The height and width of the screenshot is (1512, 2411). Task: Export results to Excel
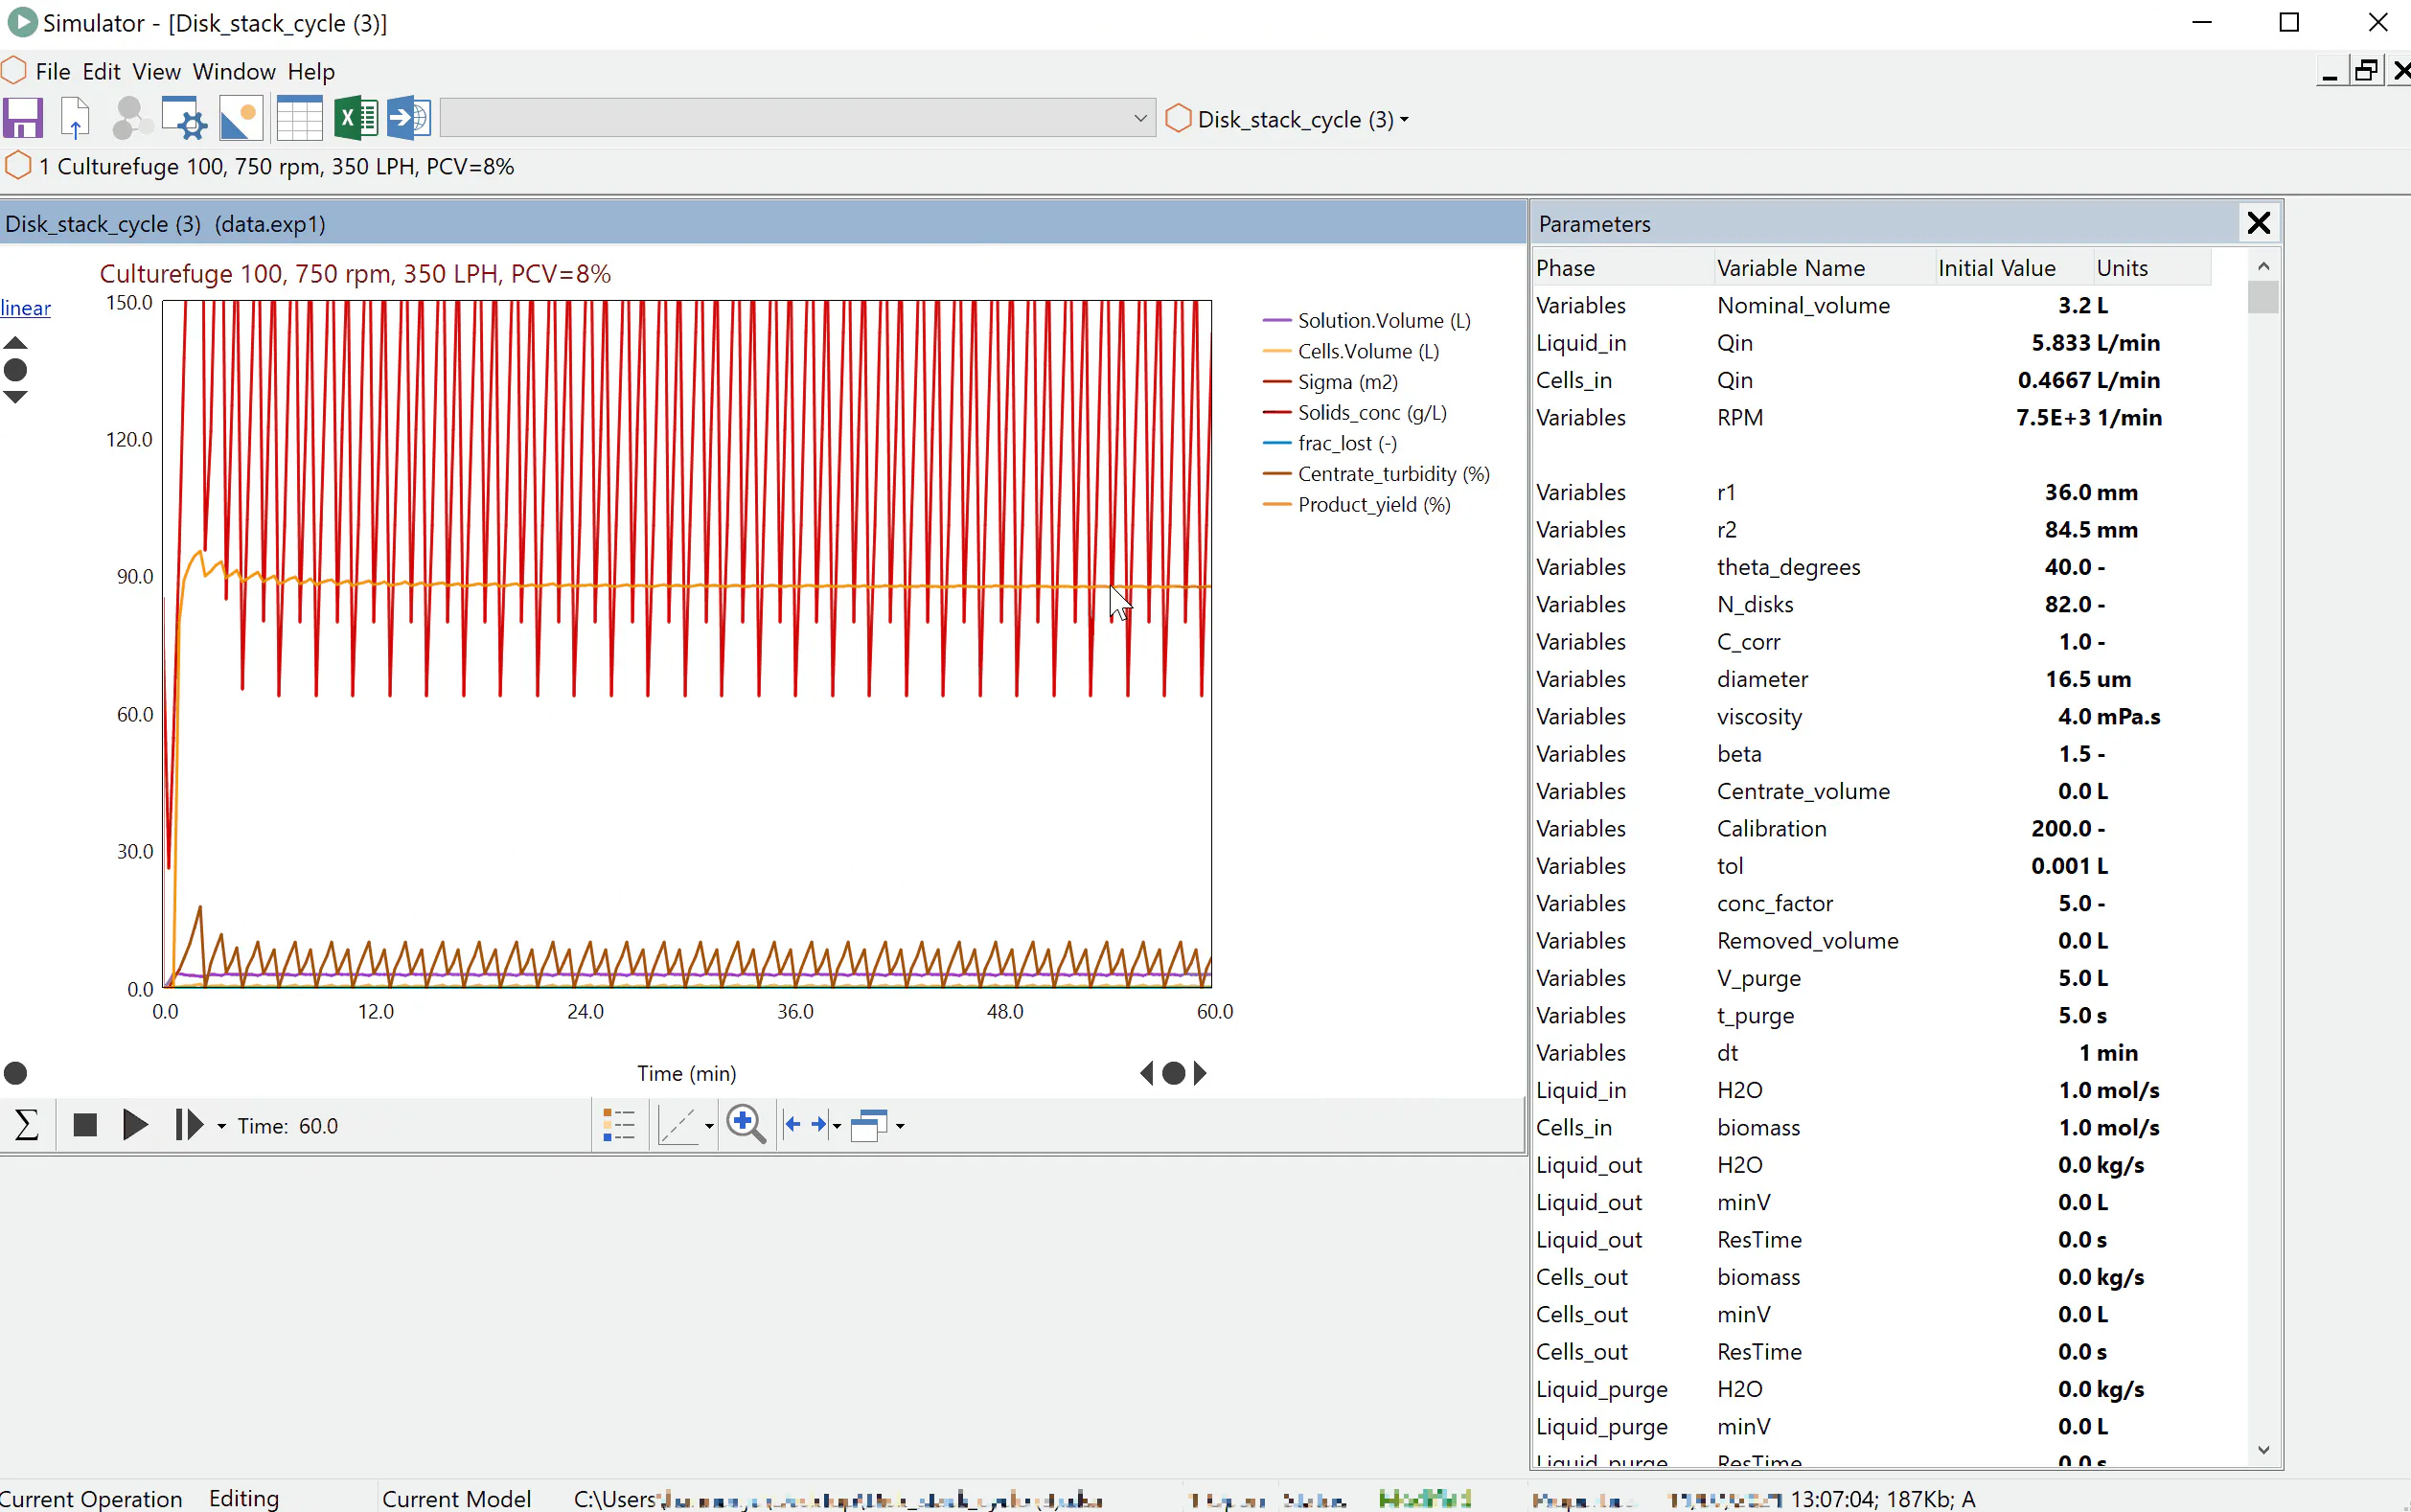(x=356, y=119)
